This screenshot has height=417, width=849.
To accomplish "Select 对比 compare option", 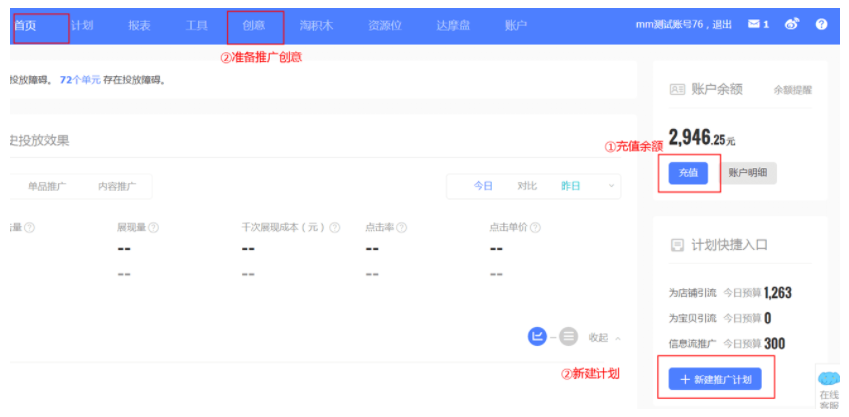I will pos(527,186).
